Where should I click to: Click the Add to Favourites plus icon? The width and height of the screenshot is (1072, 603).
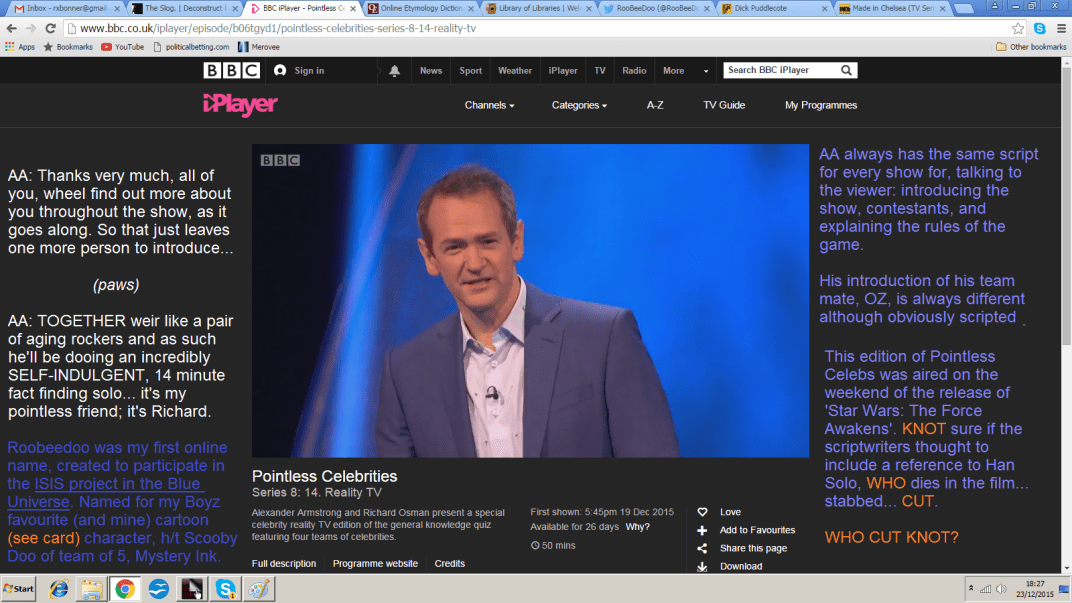(702, 530)
